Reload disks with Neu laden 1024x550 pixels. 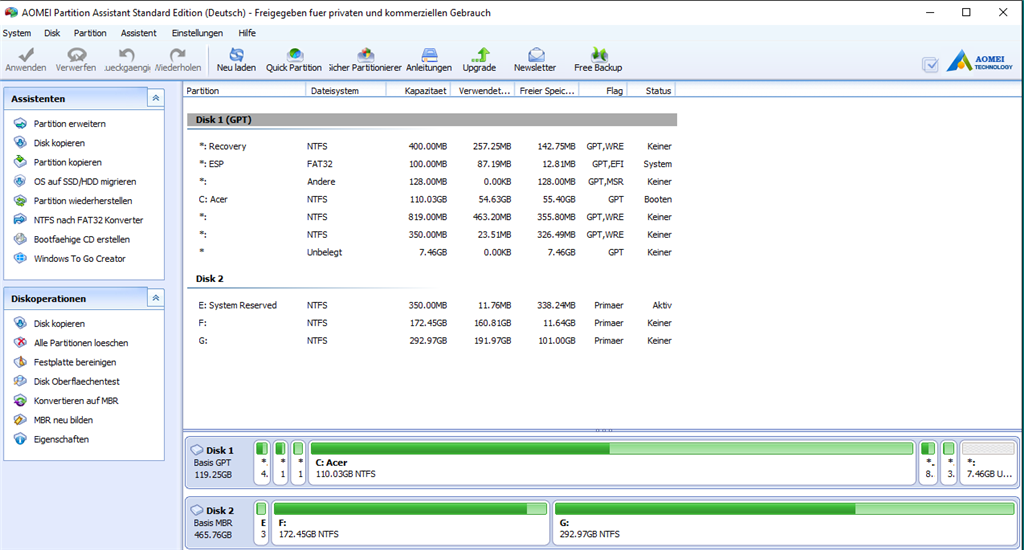click(236, 59)
